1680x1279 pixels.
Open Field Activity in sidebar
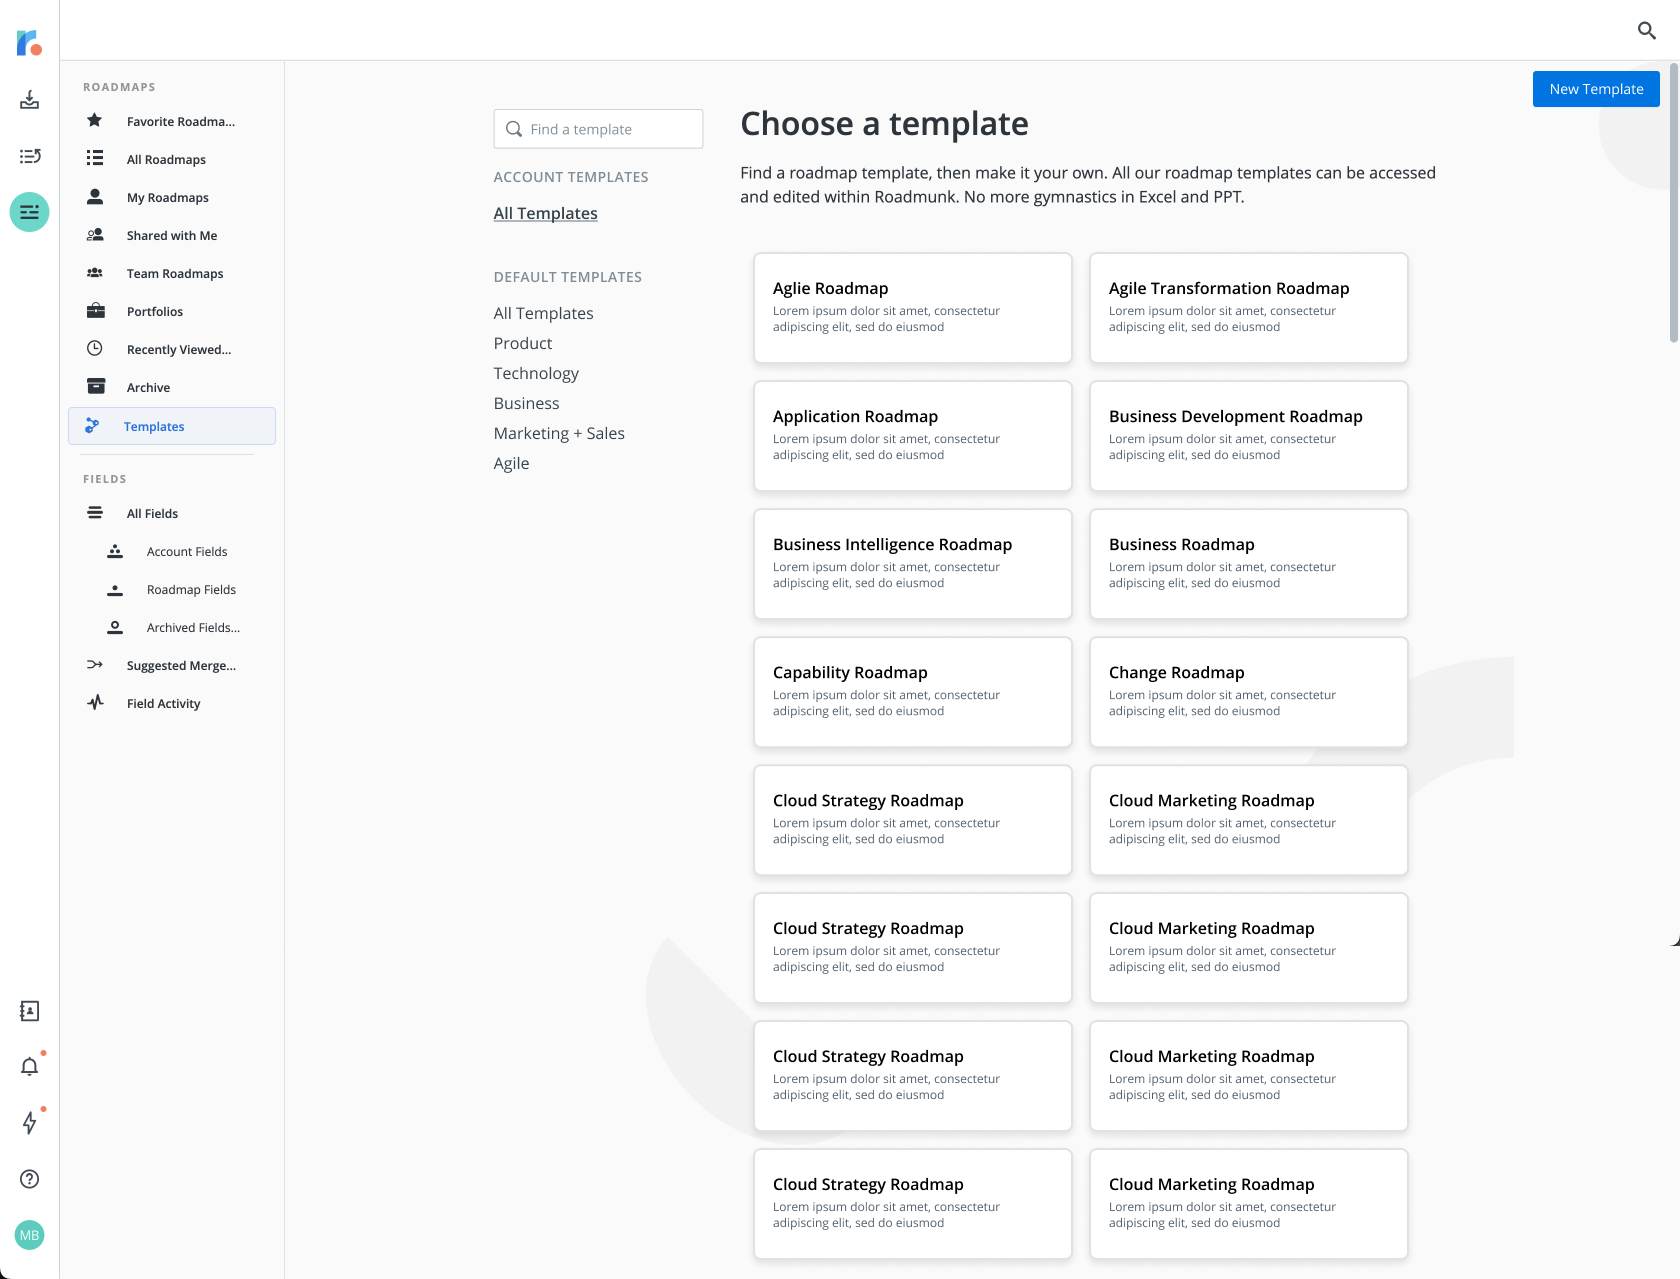click(163, 704)
